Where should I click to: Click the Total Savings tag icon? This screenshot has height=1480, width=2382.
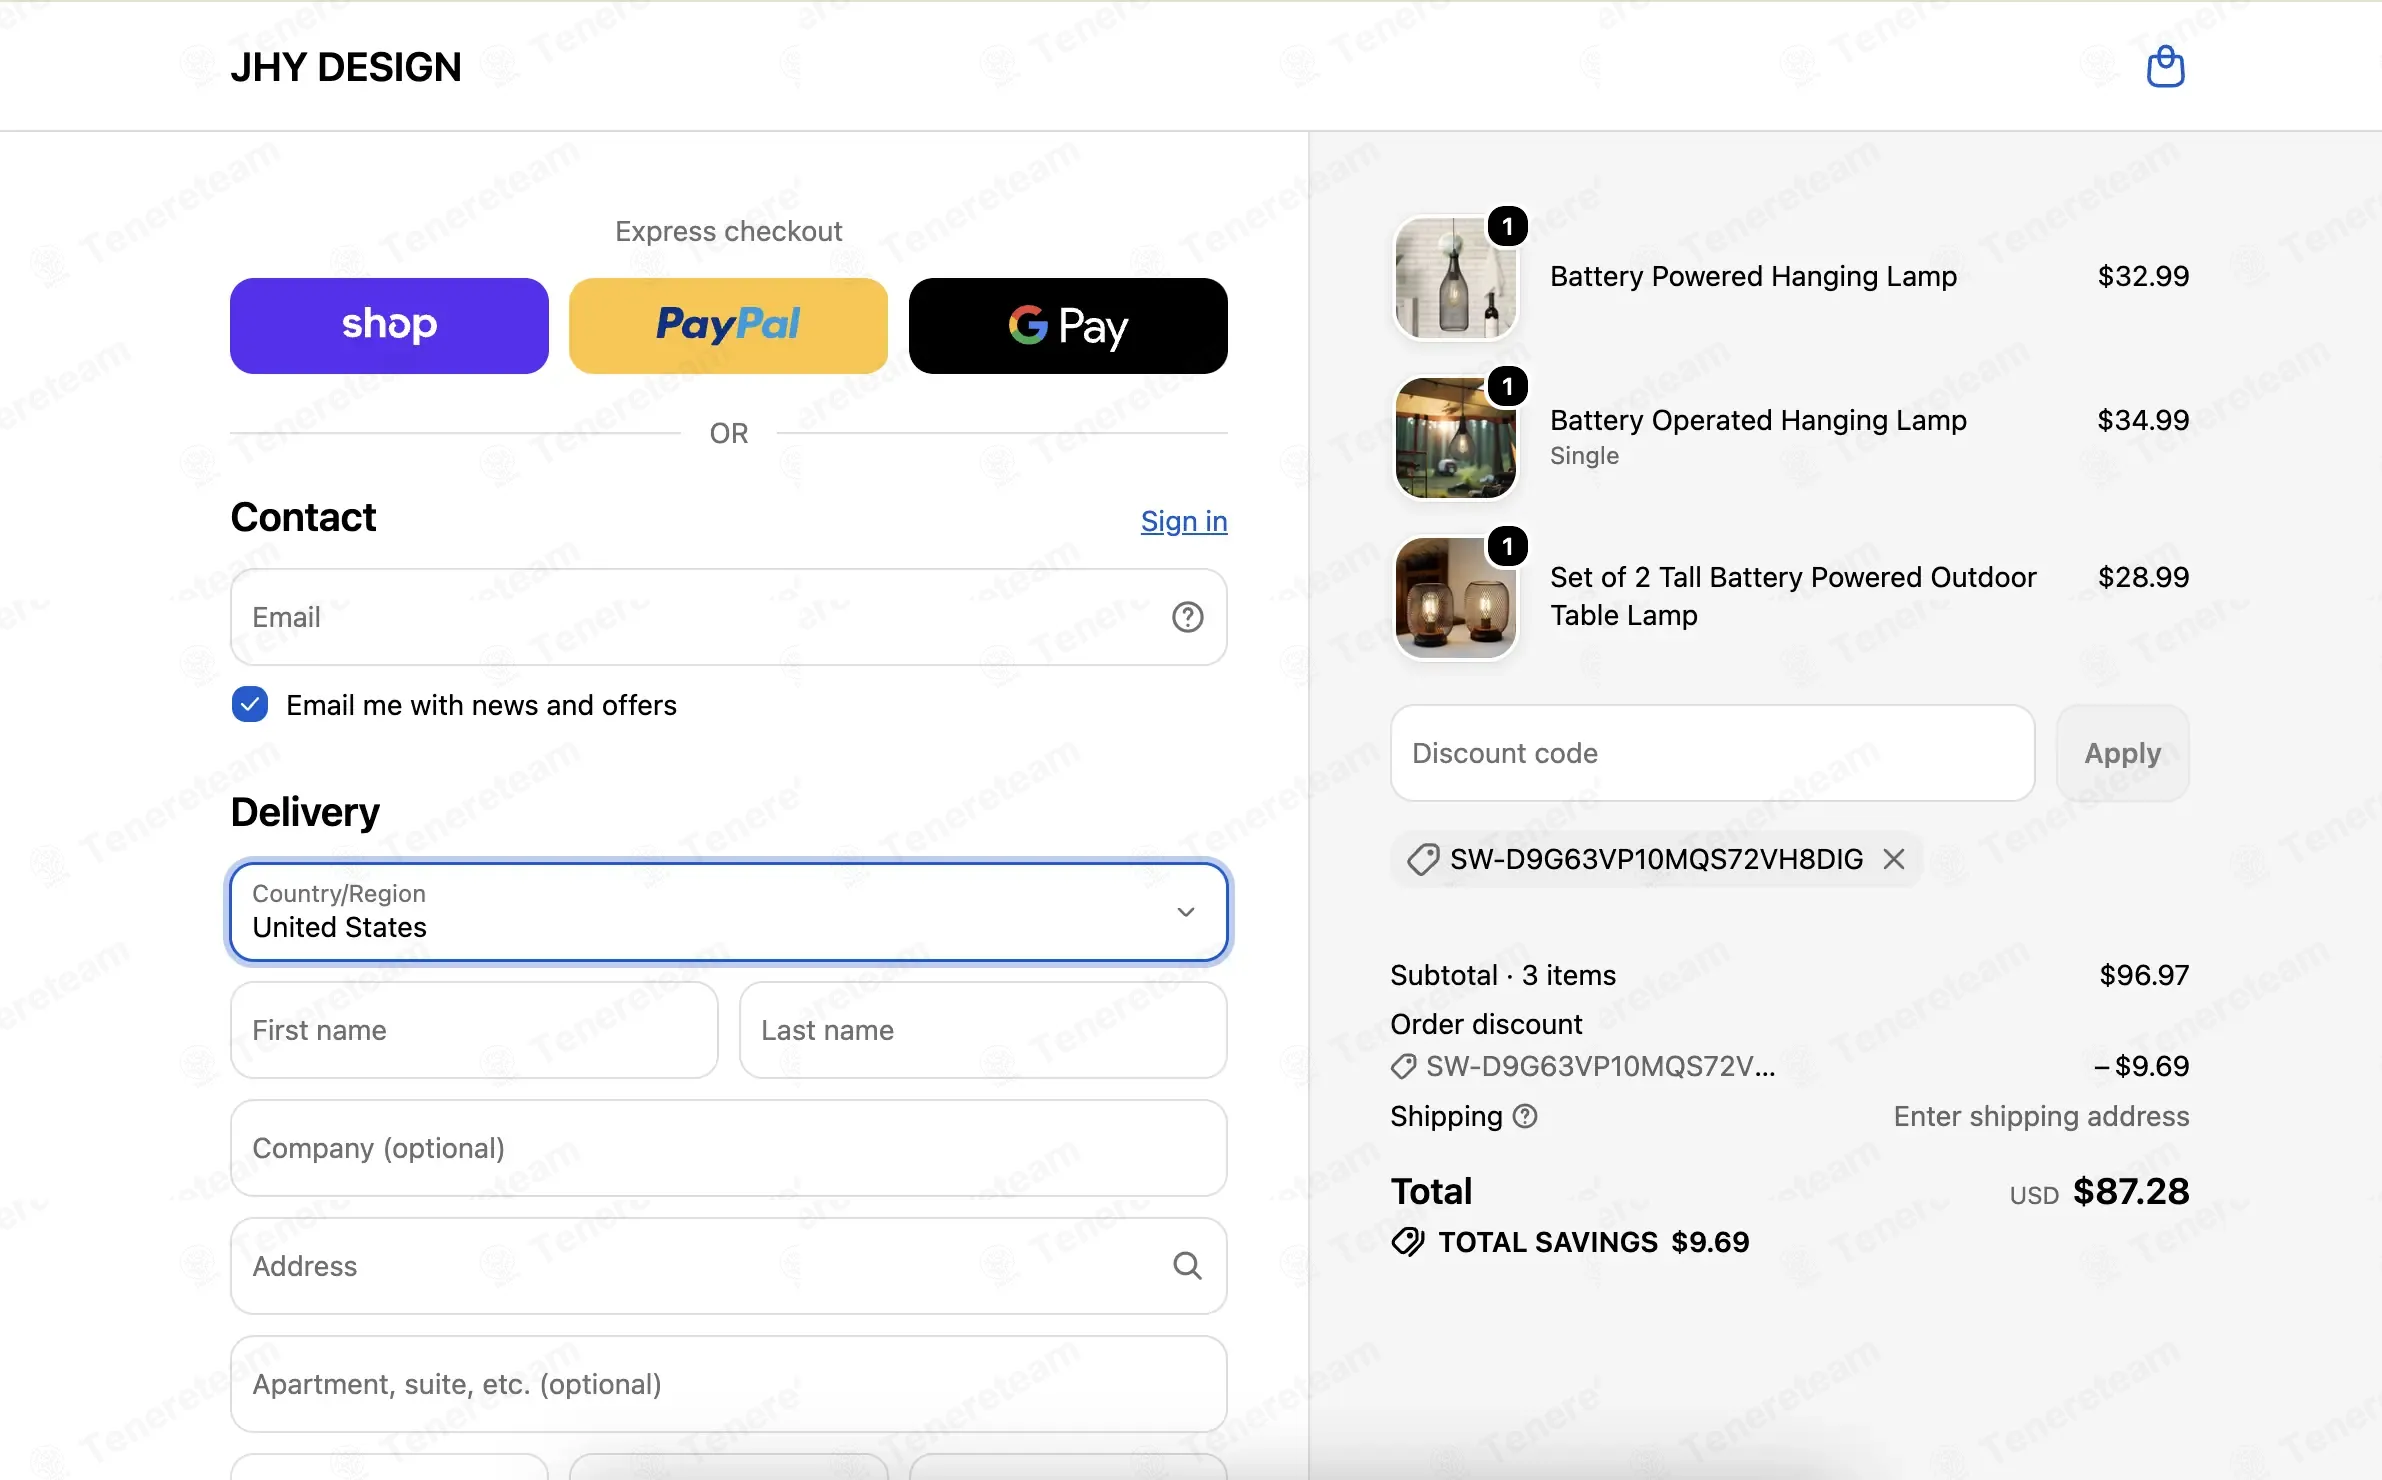point(1408,1242)
